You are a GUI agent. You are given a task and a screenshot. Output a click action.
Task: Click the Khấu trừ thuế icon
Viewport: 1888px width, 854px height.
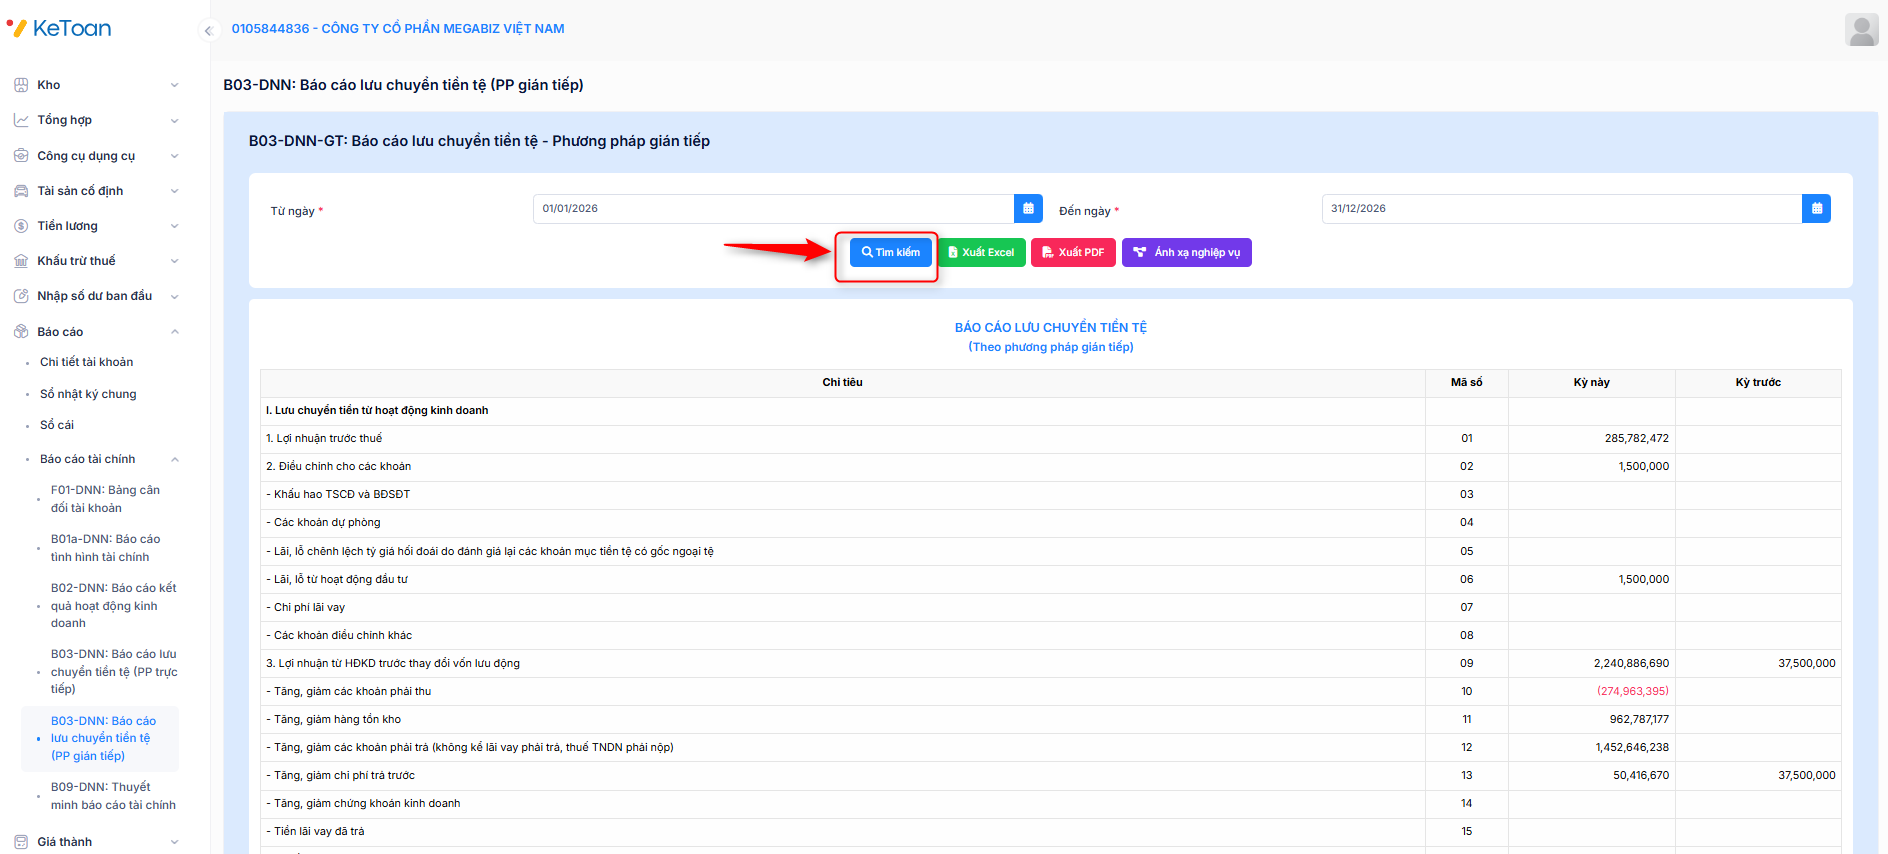(x=21, y=261)
